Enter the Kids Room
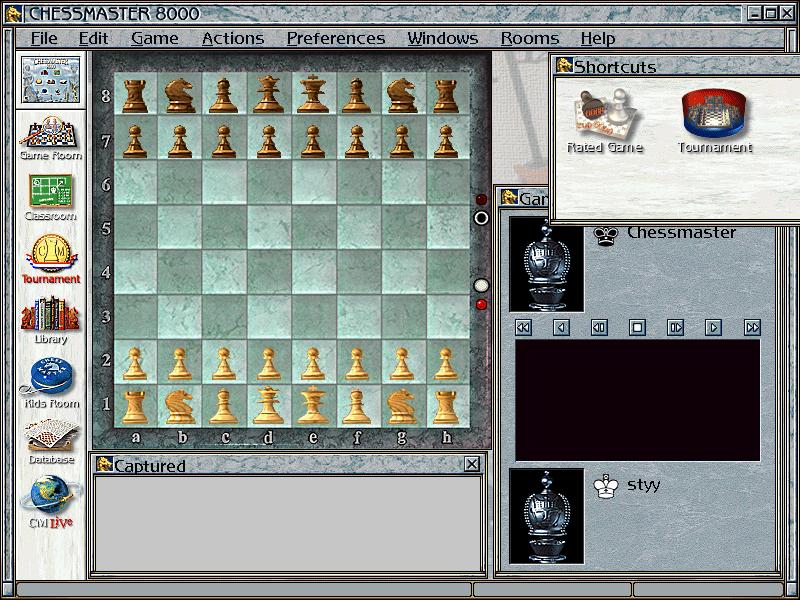This screenshot has height=600, width=800. (x=51, y=383)
